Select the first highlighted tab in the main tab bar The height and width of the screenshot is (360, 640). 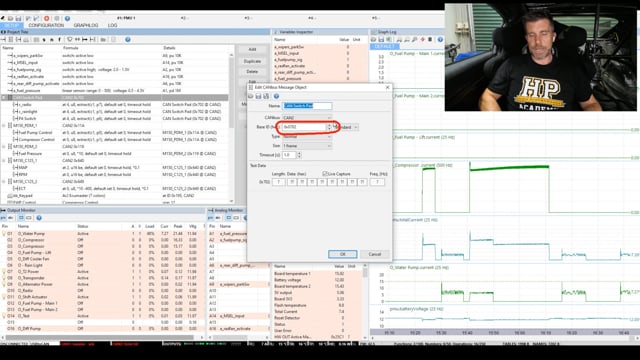click(11, 25)
